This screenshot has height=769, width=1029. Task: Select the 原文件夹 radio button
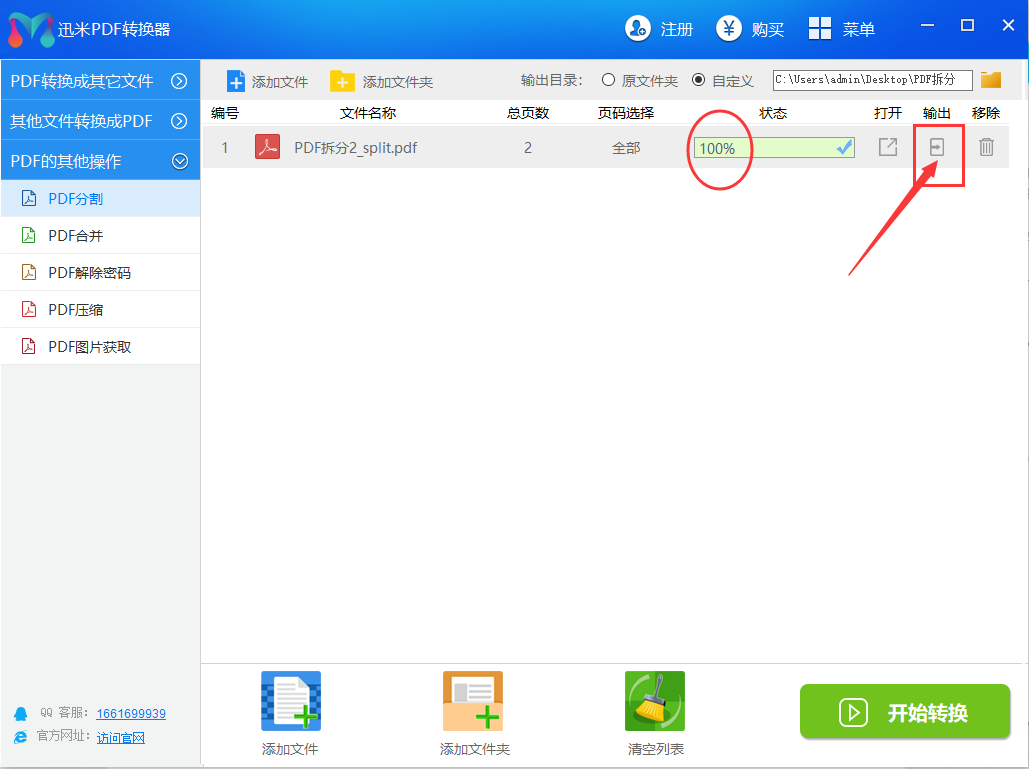point(608,80)
